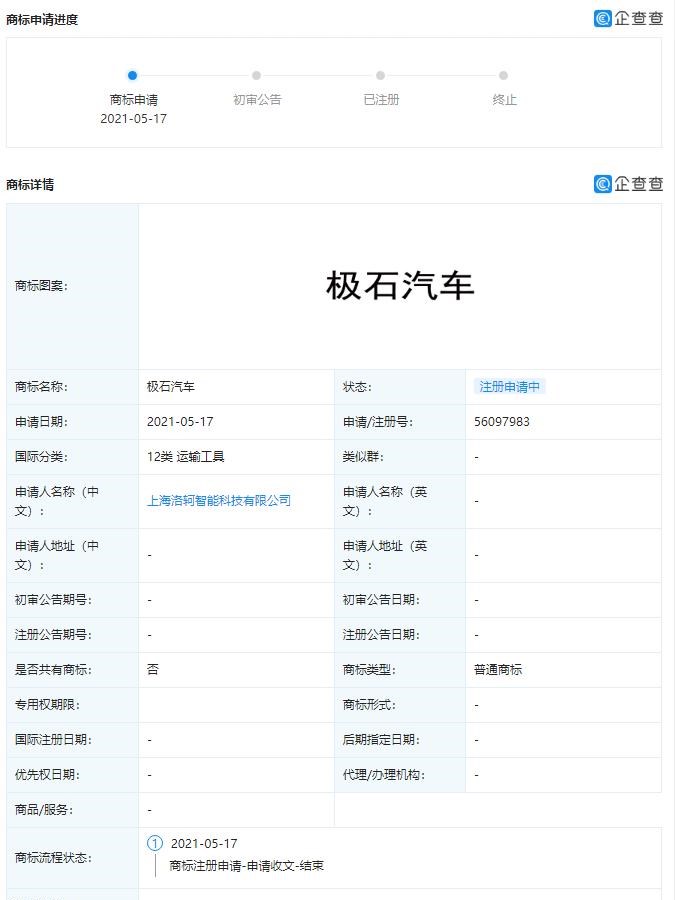Select the application number 56097983

502,422
